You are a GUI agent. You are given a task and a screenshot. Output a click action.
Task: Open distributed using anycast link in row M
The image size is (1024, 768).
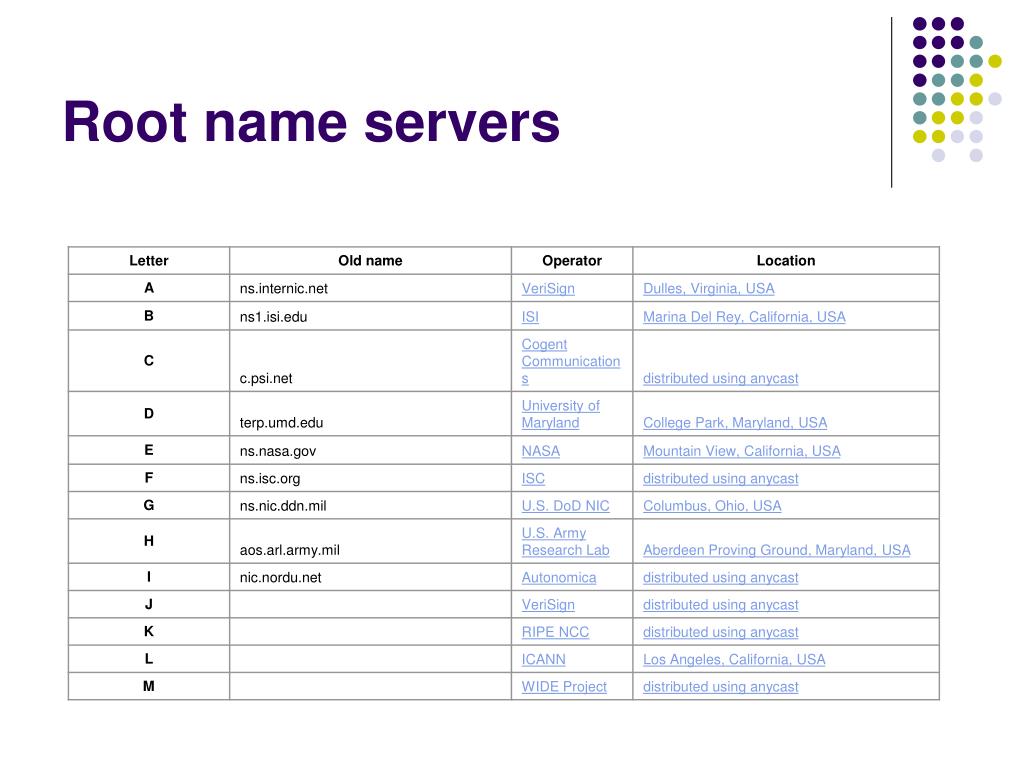click(720, 687)
